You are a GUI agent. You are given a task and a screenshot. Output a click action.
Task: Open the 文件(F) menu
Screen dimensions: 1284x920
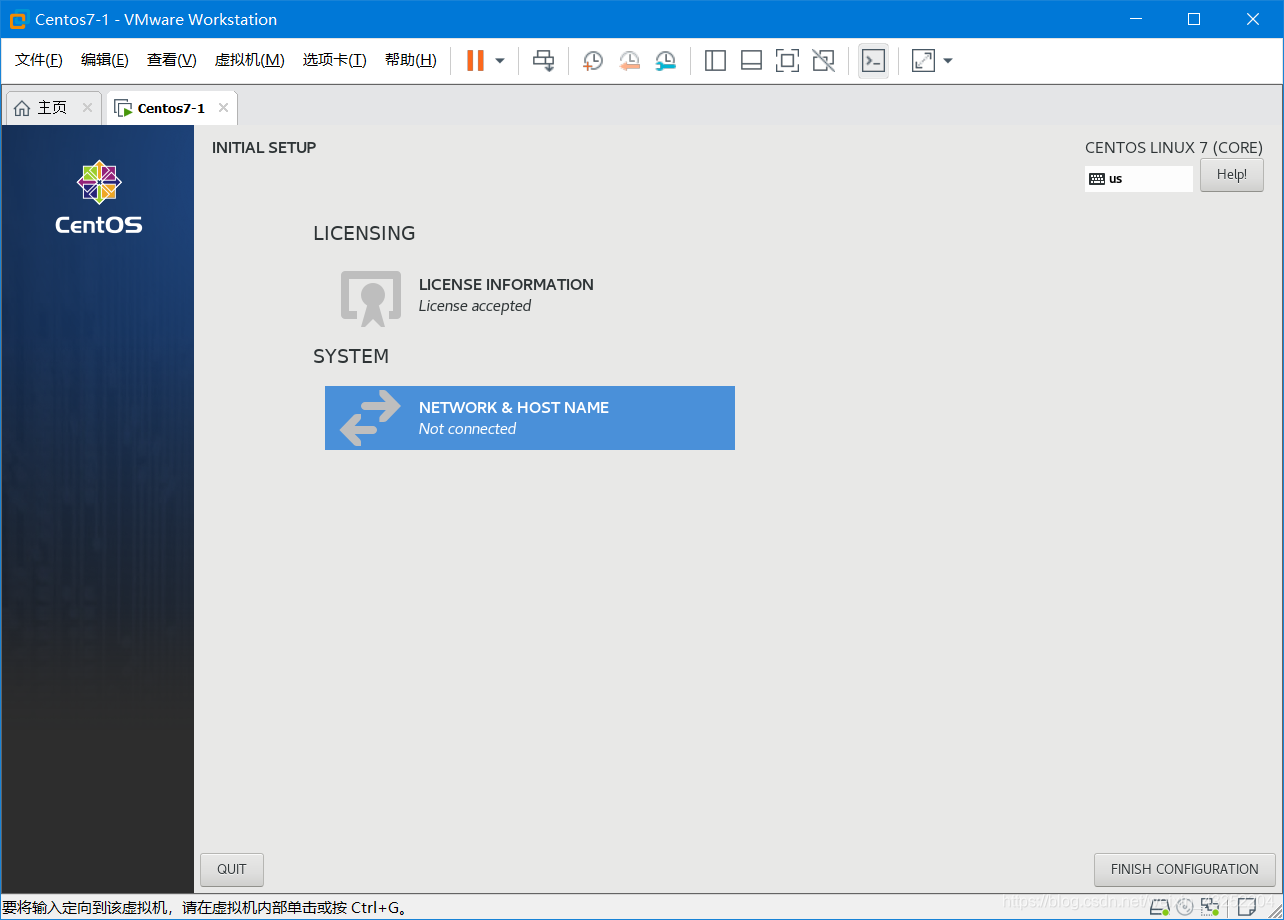pos(39,60)
